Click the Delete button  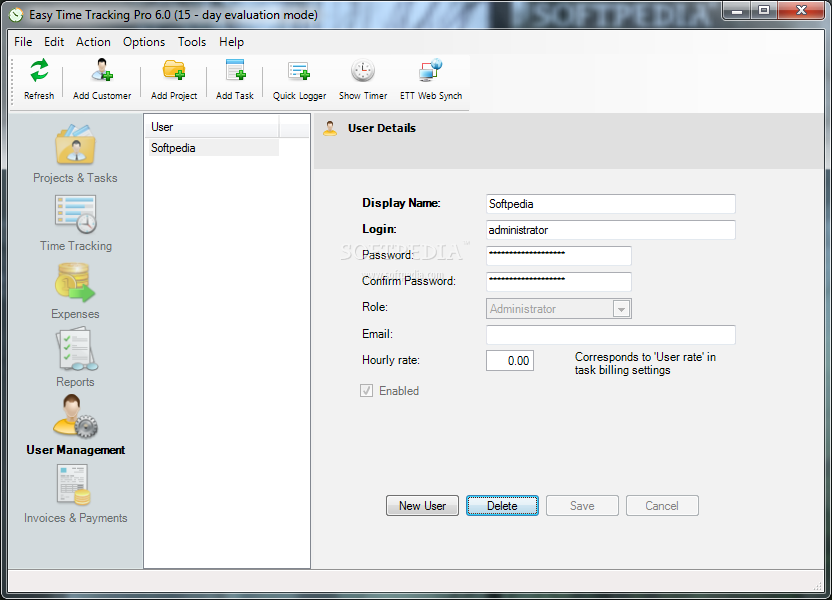(x=502, y=506)
